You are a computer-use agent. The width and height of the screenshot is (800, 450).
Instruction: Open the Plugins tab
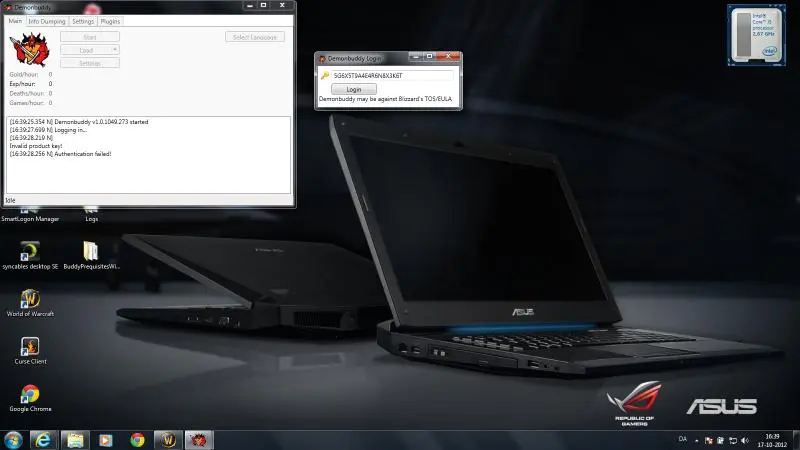(110, 21)
